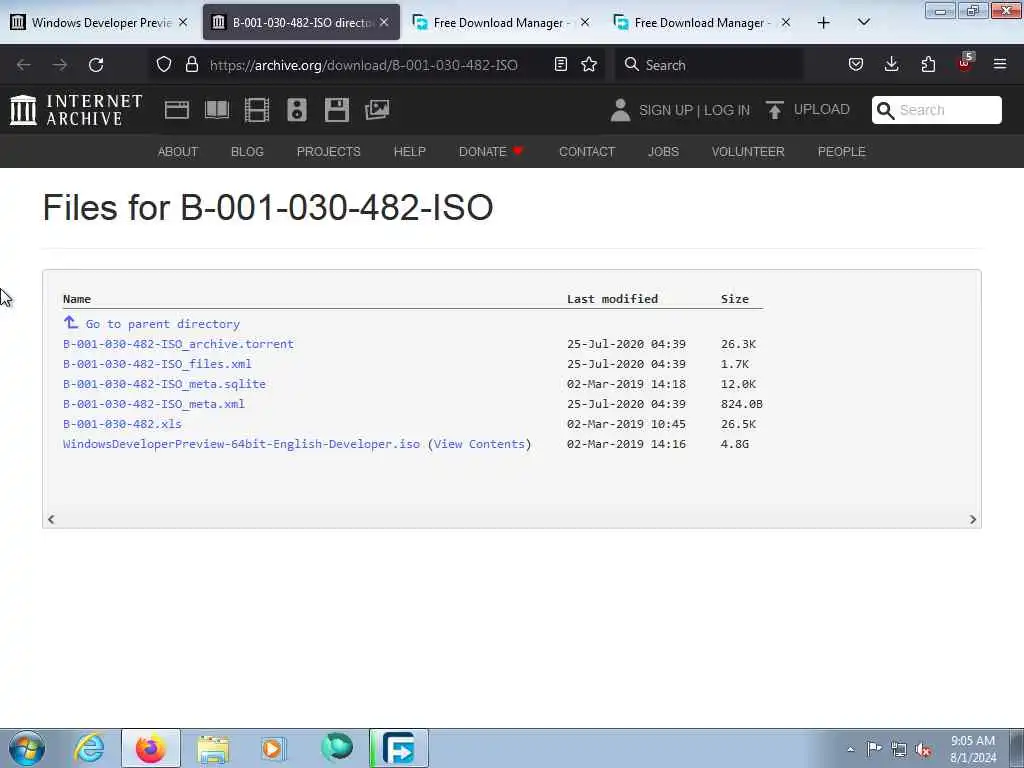Open the Internet Archive images icon
The height and width of the screenshot is (768, 1024).
click(x=377, y=110)
